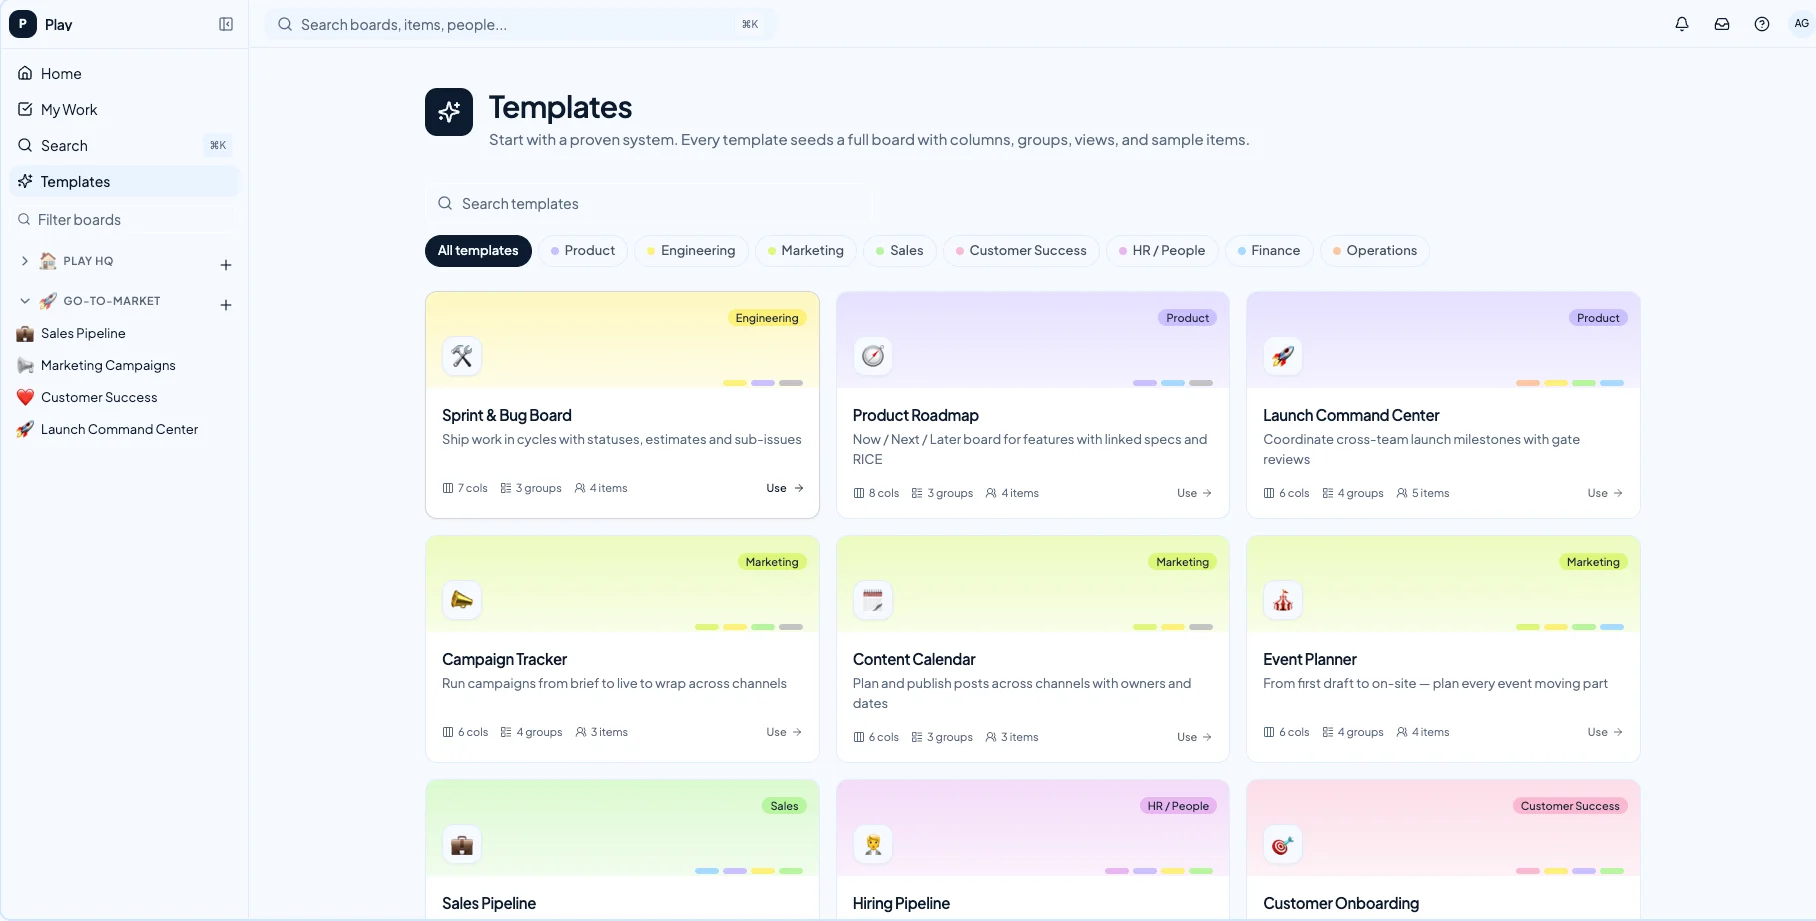Open notifications bell
Screen dimensions: 1816x921
(x=1682, y=24)
